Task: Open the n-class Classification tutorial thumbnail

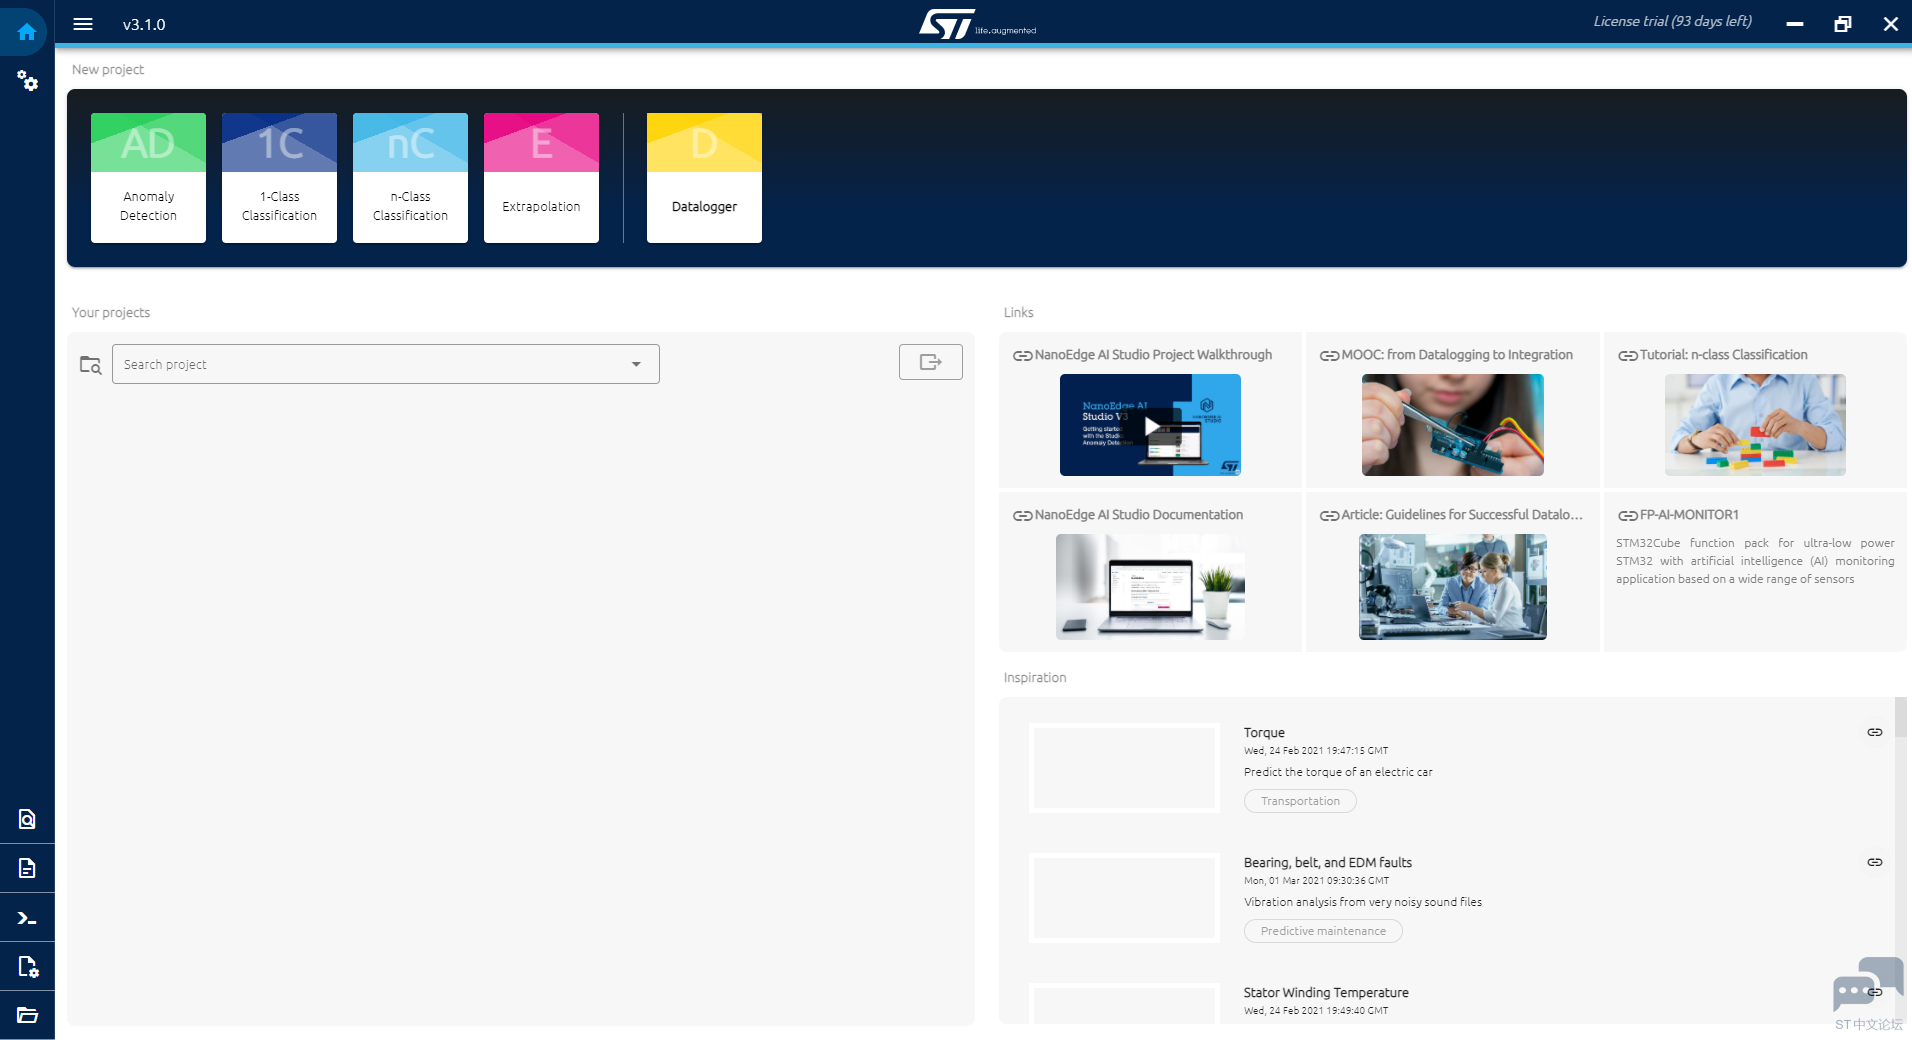Action: tap(1755, 425)
